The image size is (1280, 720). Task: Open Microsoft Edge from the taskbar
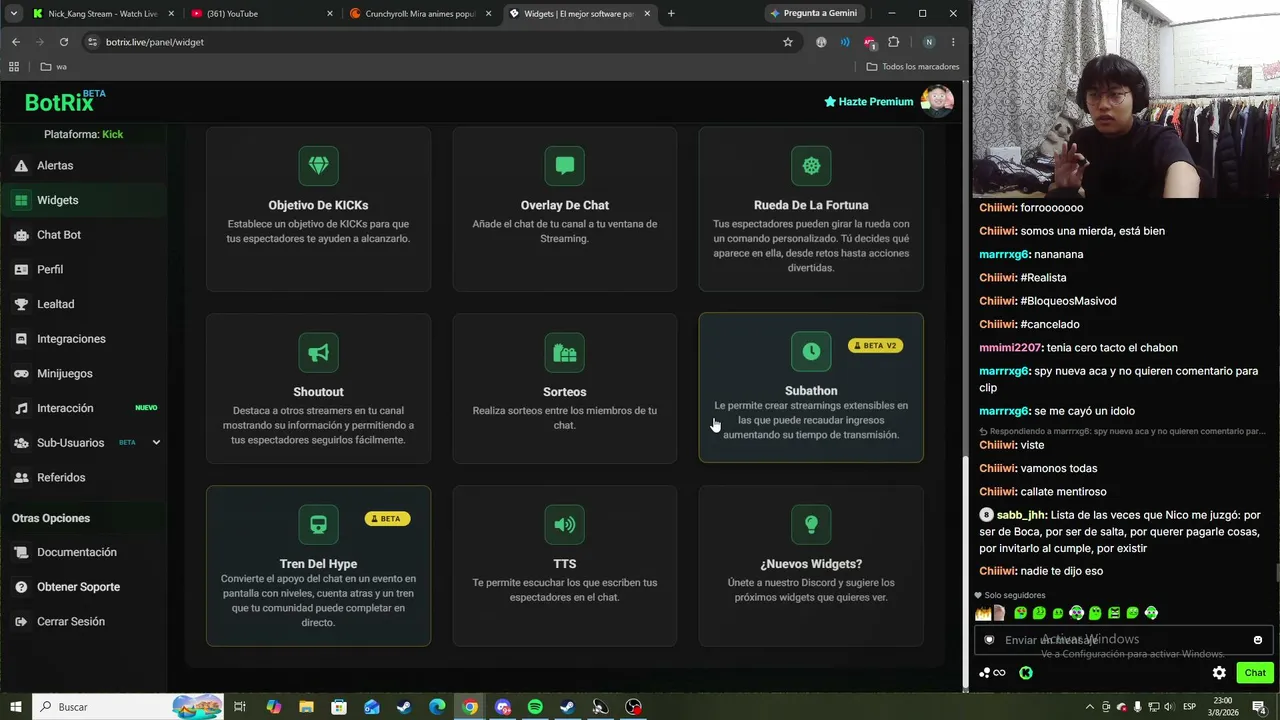tap(437, 707)
